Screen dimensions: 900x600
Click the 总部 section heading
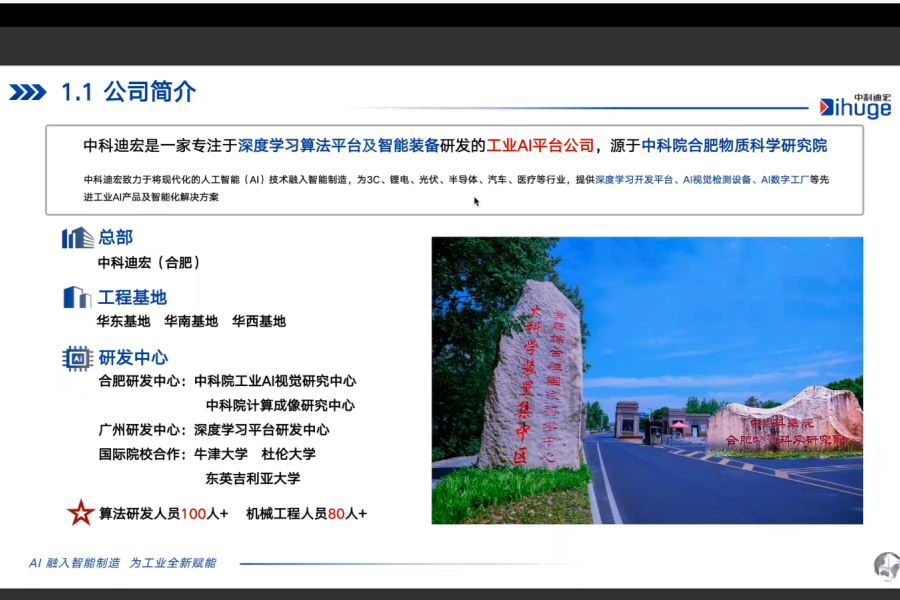tap(115, 238)
